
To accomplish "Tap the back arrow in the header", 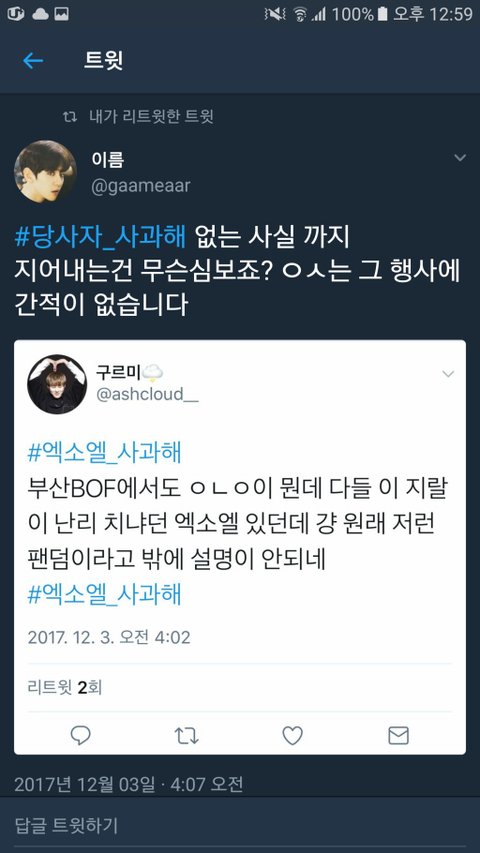I will 33,60.
